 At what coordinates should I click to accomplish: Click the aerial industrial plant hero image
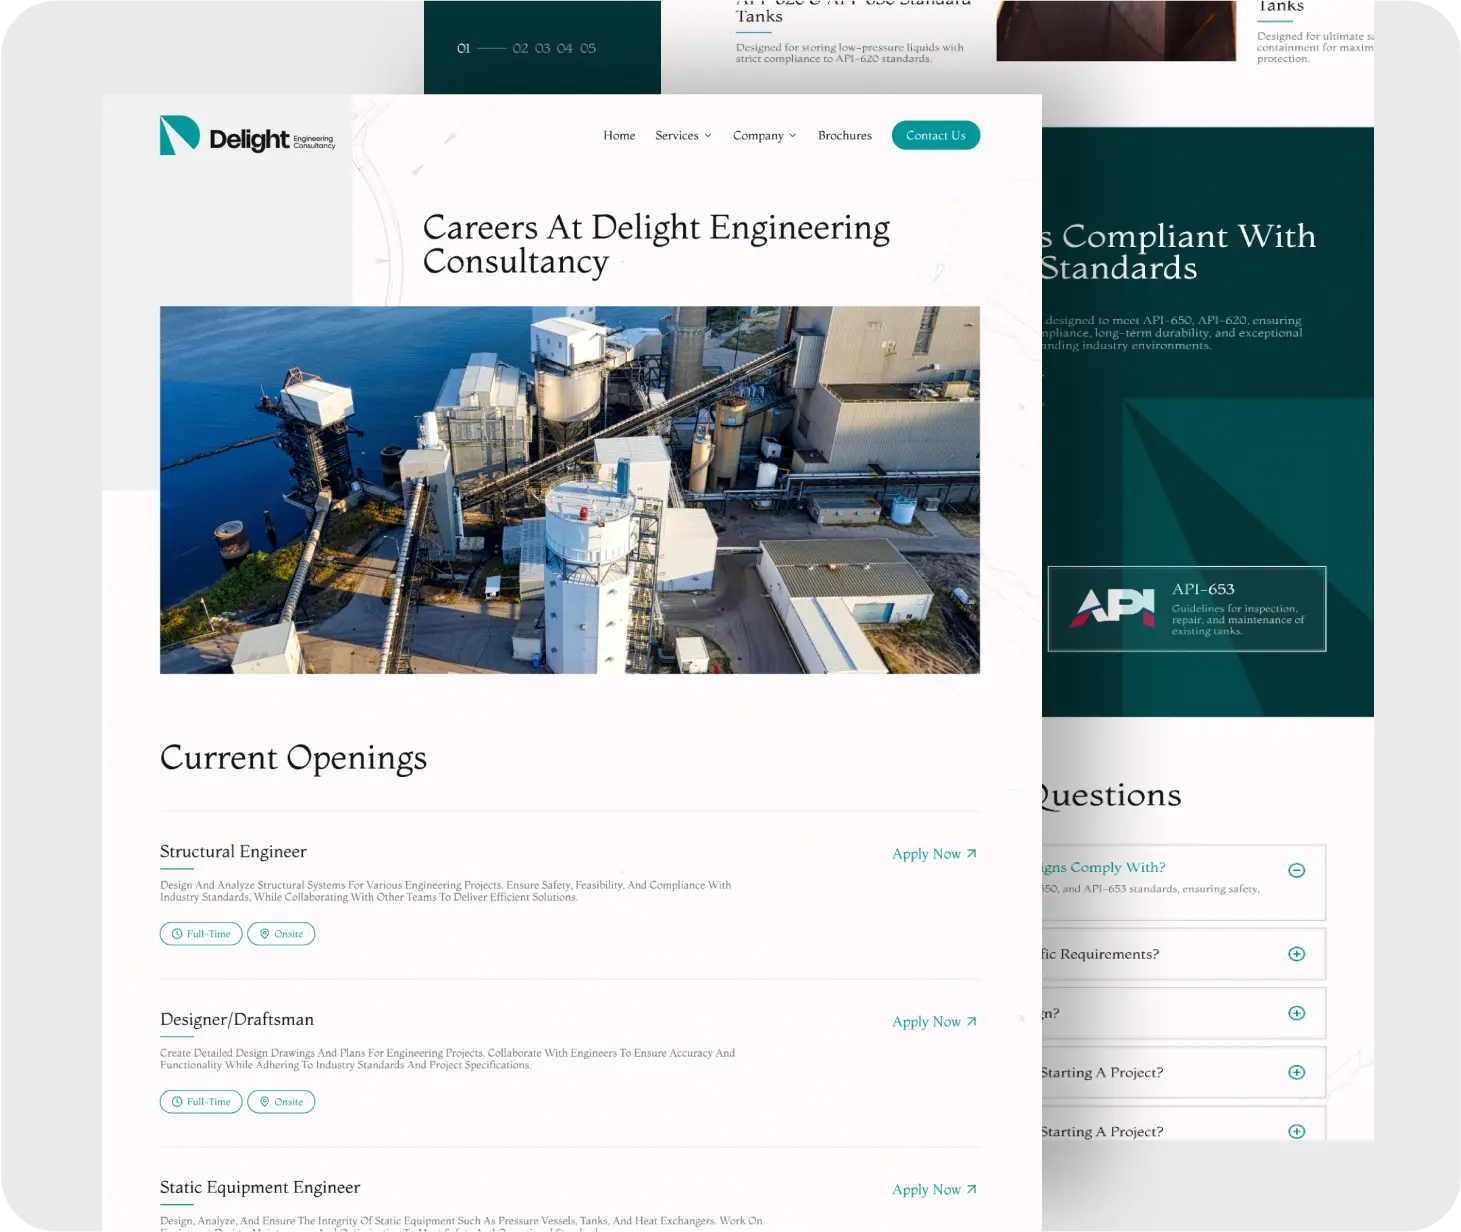tap(569, 490)
